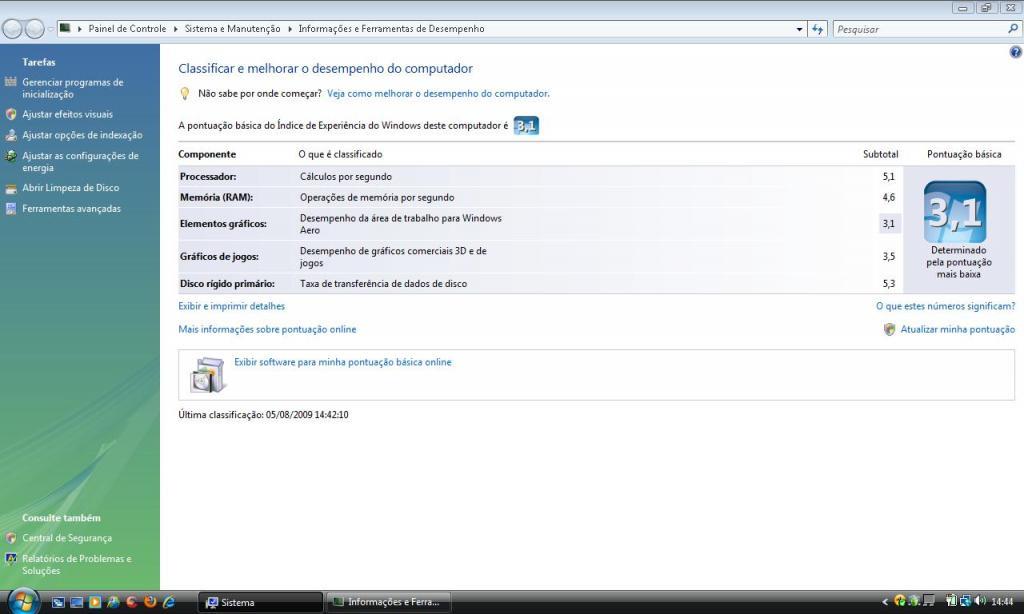Click the lightbulb tip icon
Screen dimensions: 1024x614
click(x=185, y=93)
